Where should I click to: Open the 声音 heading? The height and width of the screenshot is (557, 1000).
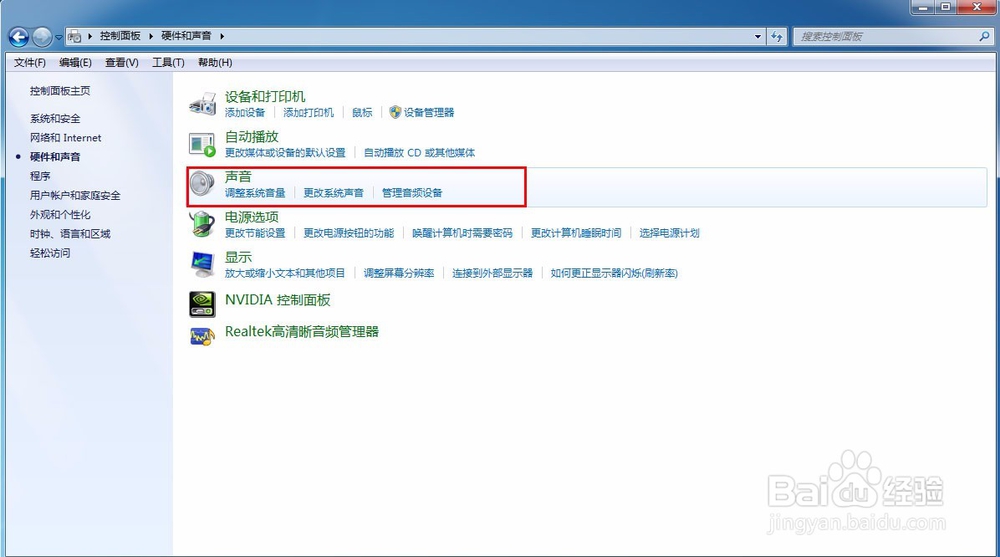[239, 177]
